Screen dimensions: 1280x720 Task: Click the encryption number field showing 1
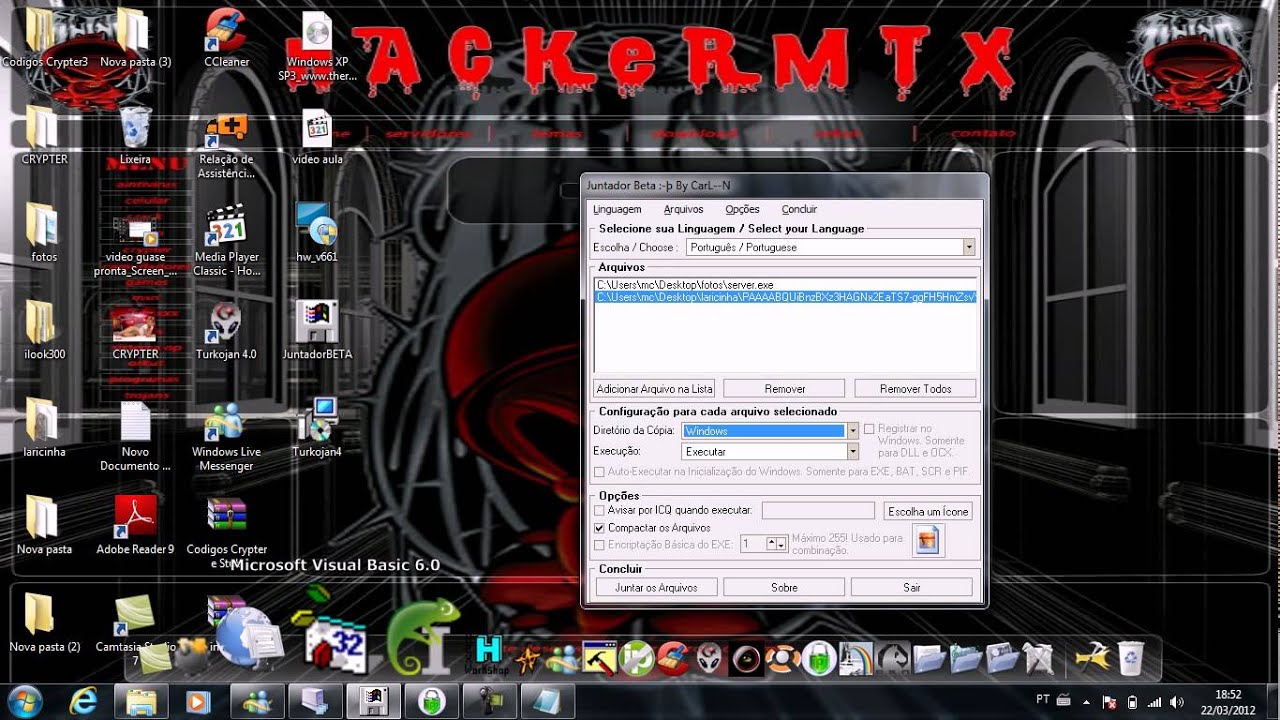[x=753, y=544]
